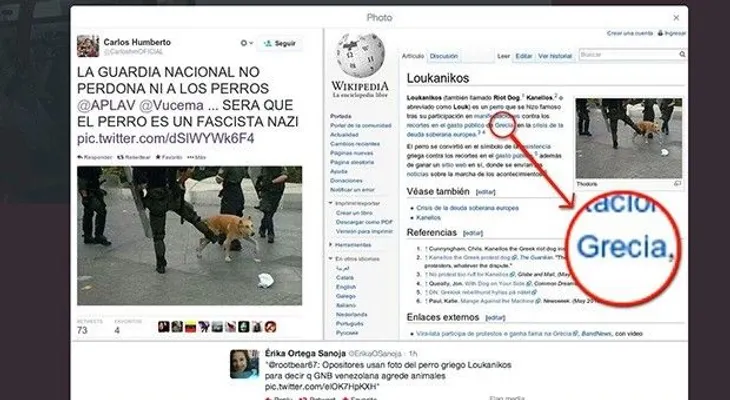
Task: Open the pic.twitter.com/elOK7HpKXH link
Action: point(321,387)
